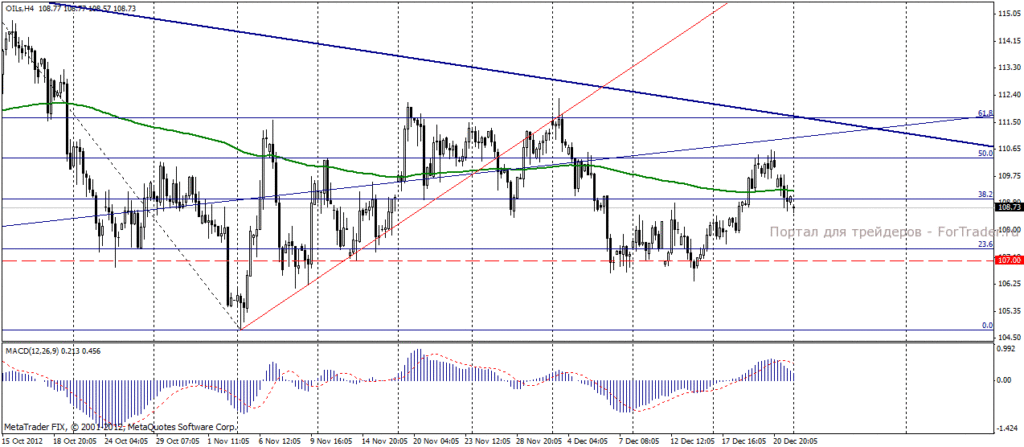Click the 104.50 price axis label

click(x=1010, y=337)
